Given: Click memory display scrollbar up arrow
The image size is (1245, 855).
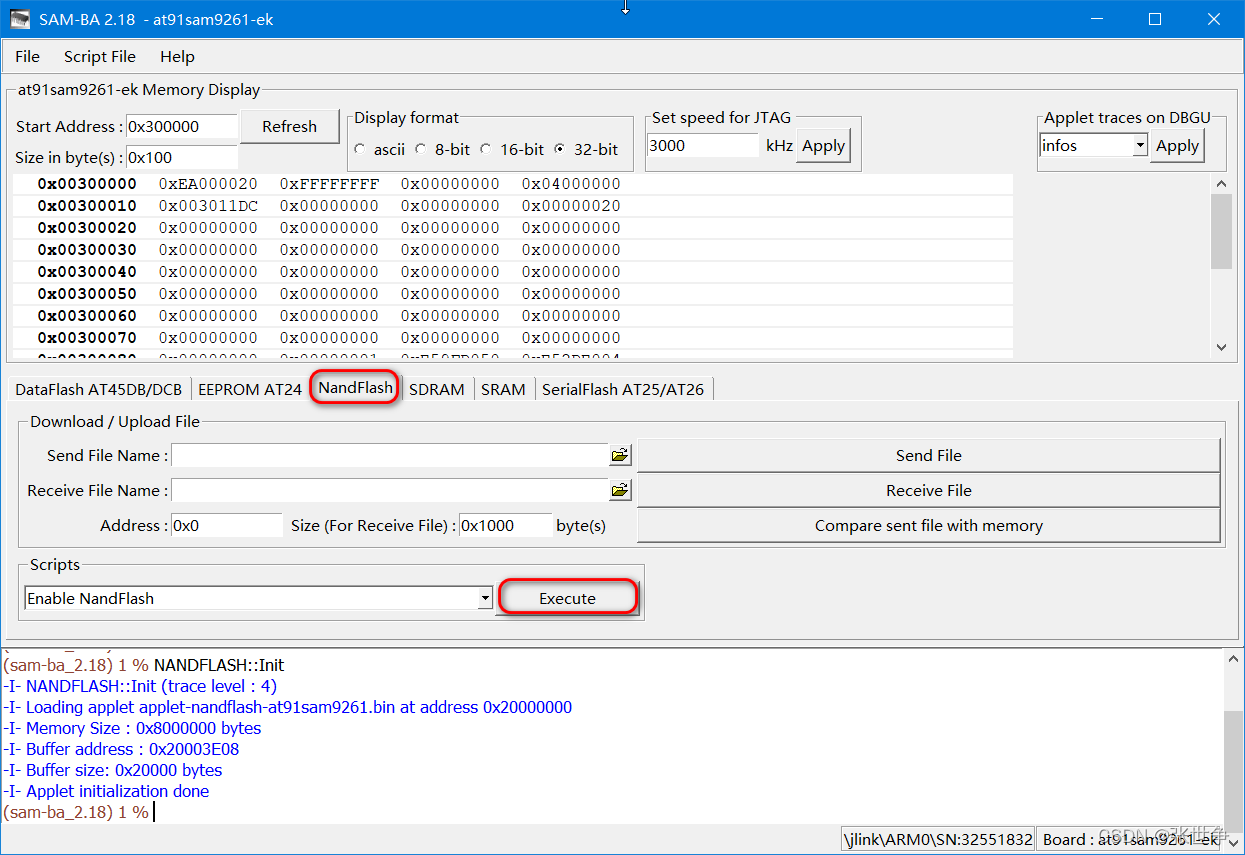Looking at the screenshot, I should coord(1221,184).
